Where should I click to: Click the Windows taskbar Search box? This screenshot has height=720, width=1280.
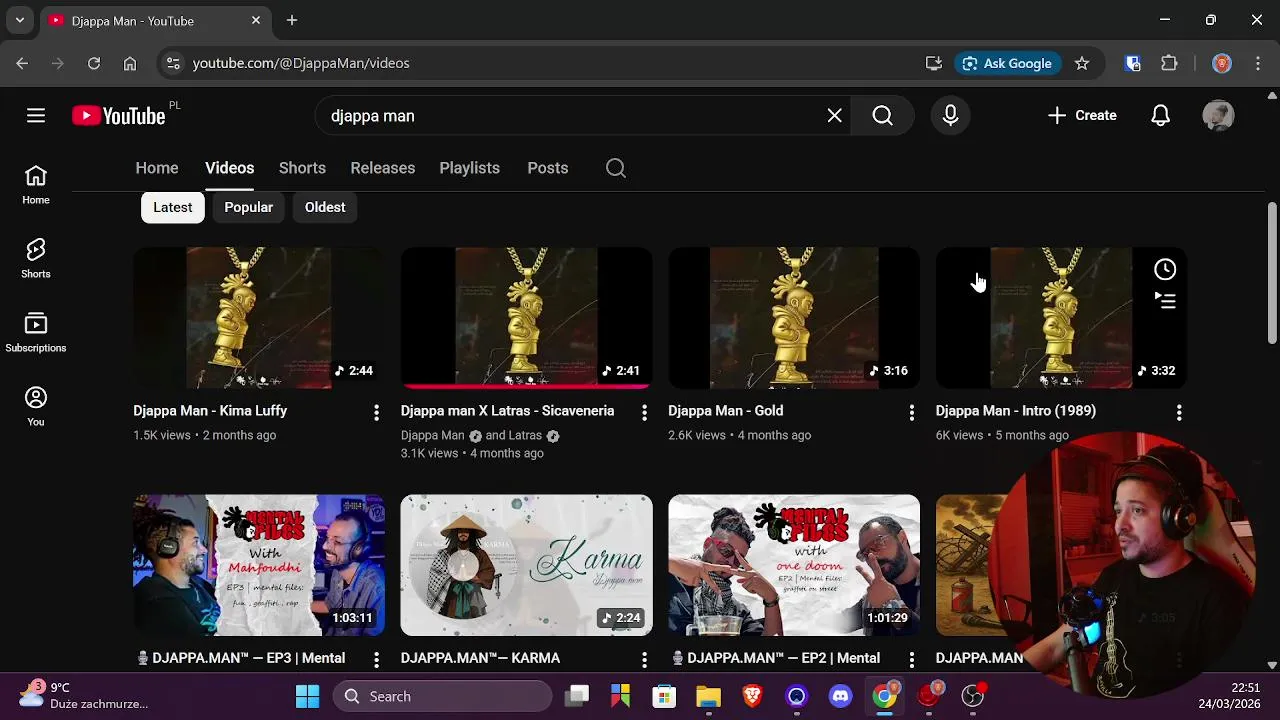(x=442, y=696)
